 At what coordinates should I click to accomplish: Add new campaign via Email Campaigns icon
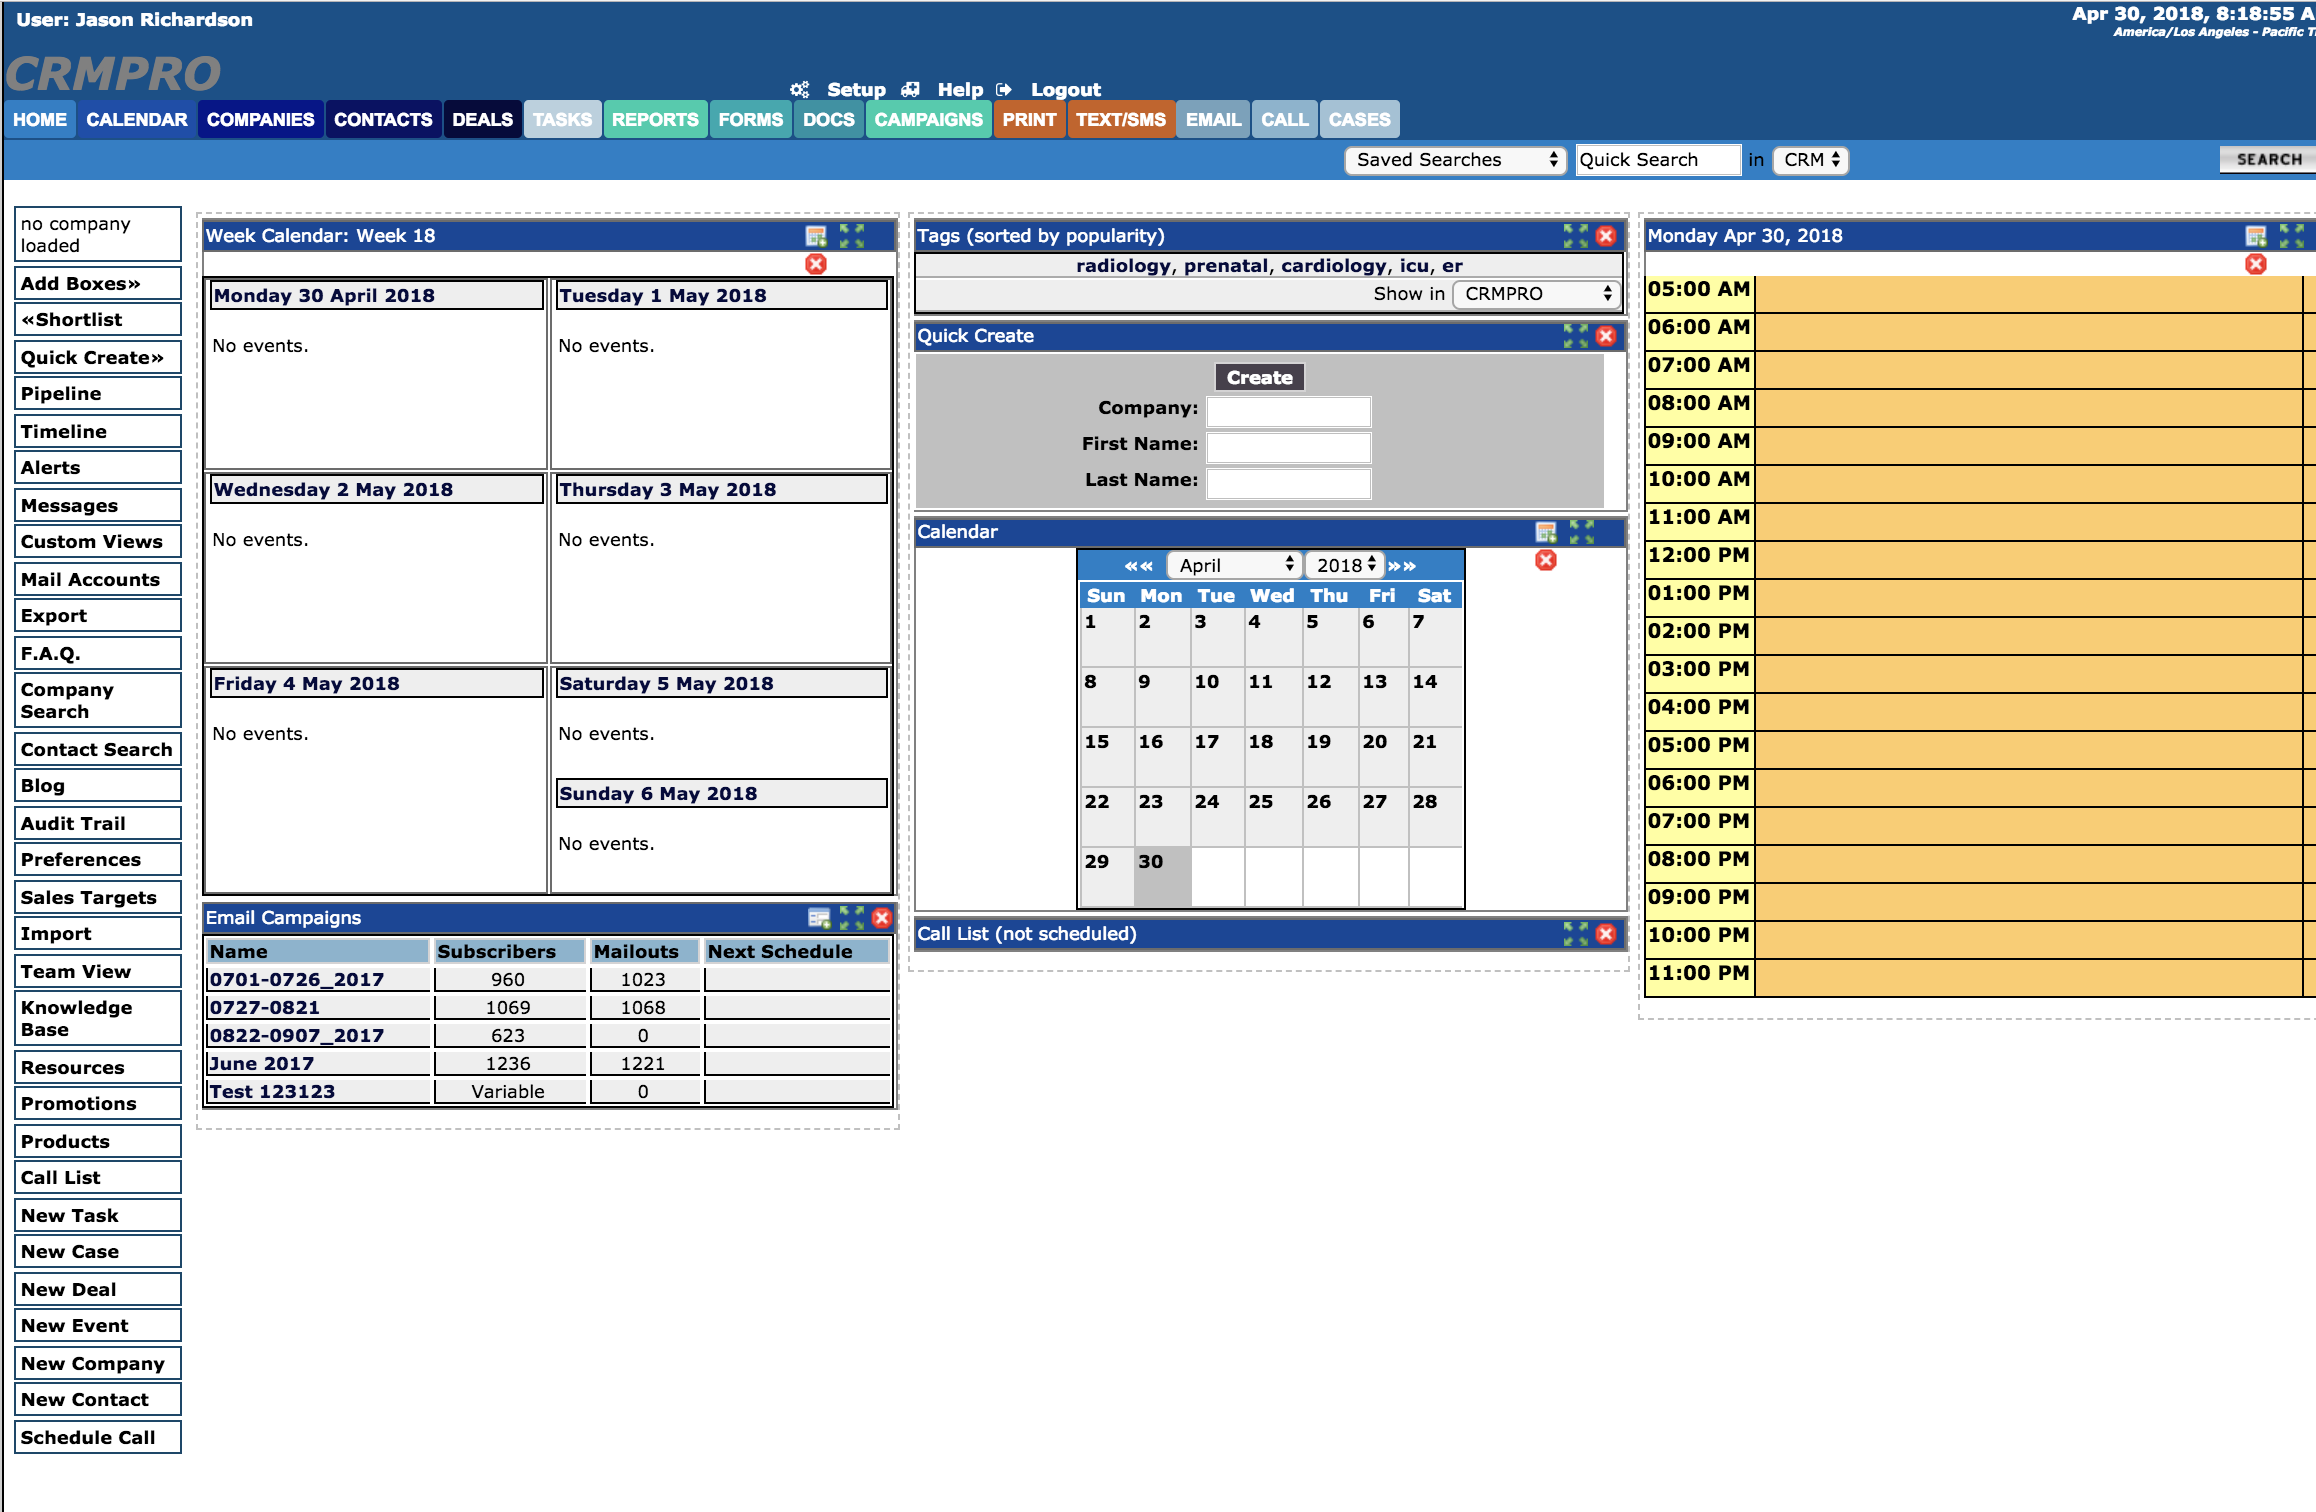[819, 918]
